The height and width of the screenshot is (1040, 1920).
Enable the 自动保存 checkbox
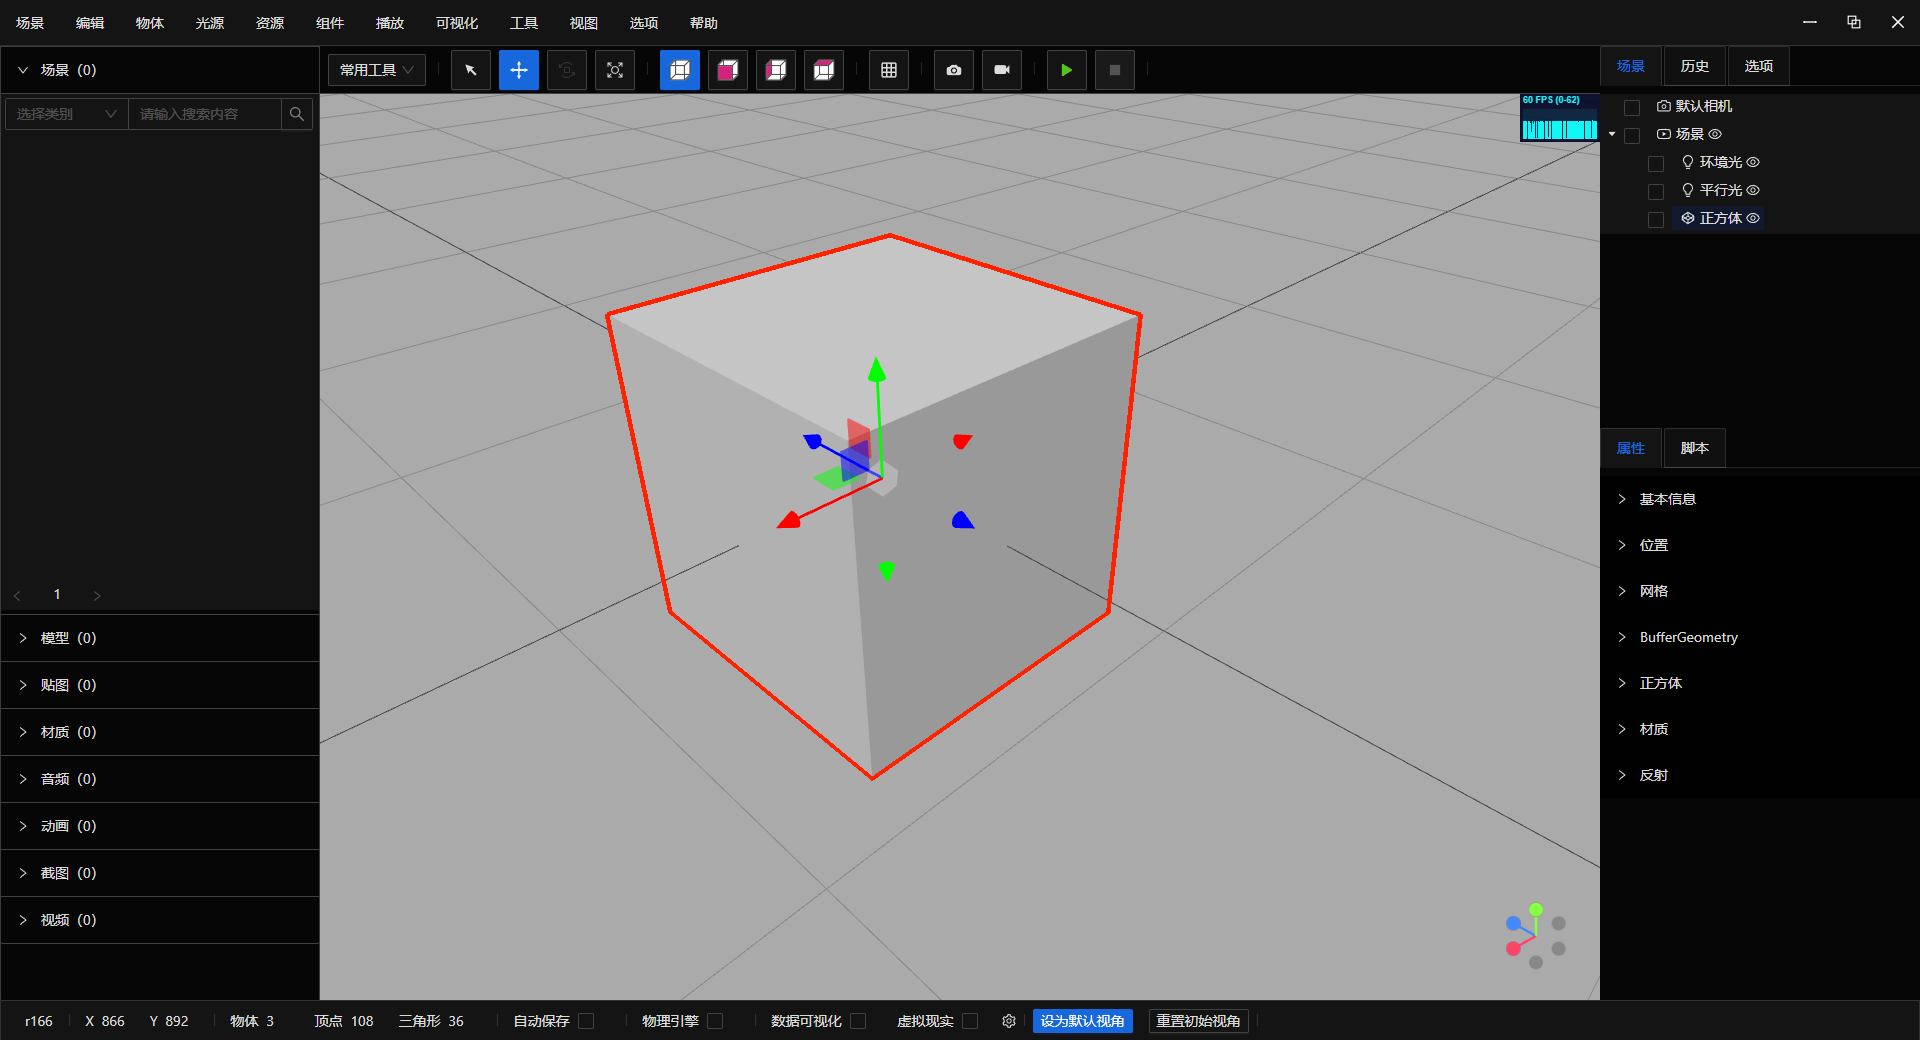[587, 1021]
